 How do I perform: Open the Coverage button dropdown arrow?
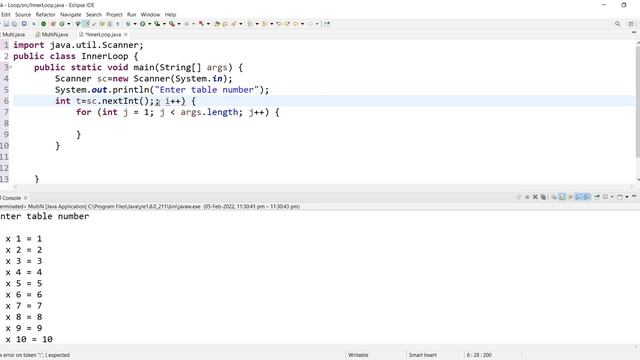coord(164,24)
